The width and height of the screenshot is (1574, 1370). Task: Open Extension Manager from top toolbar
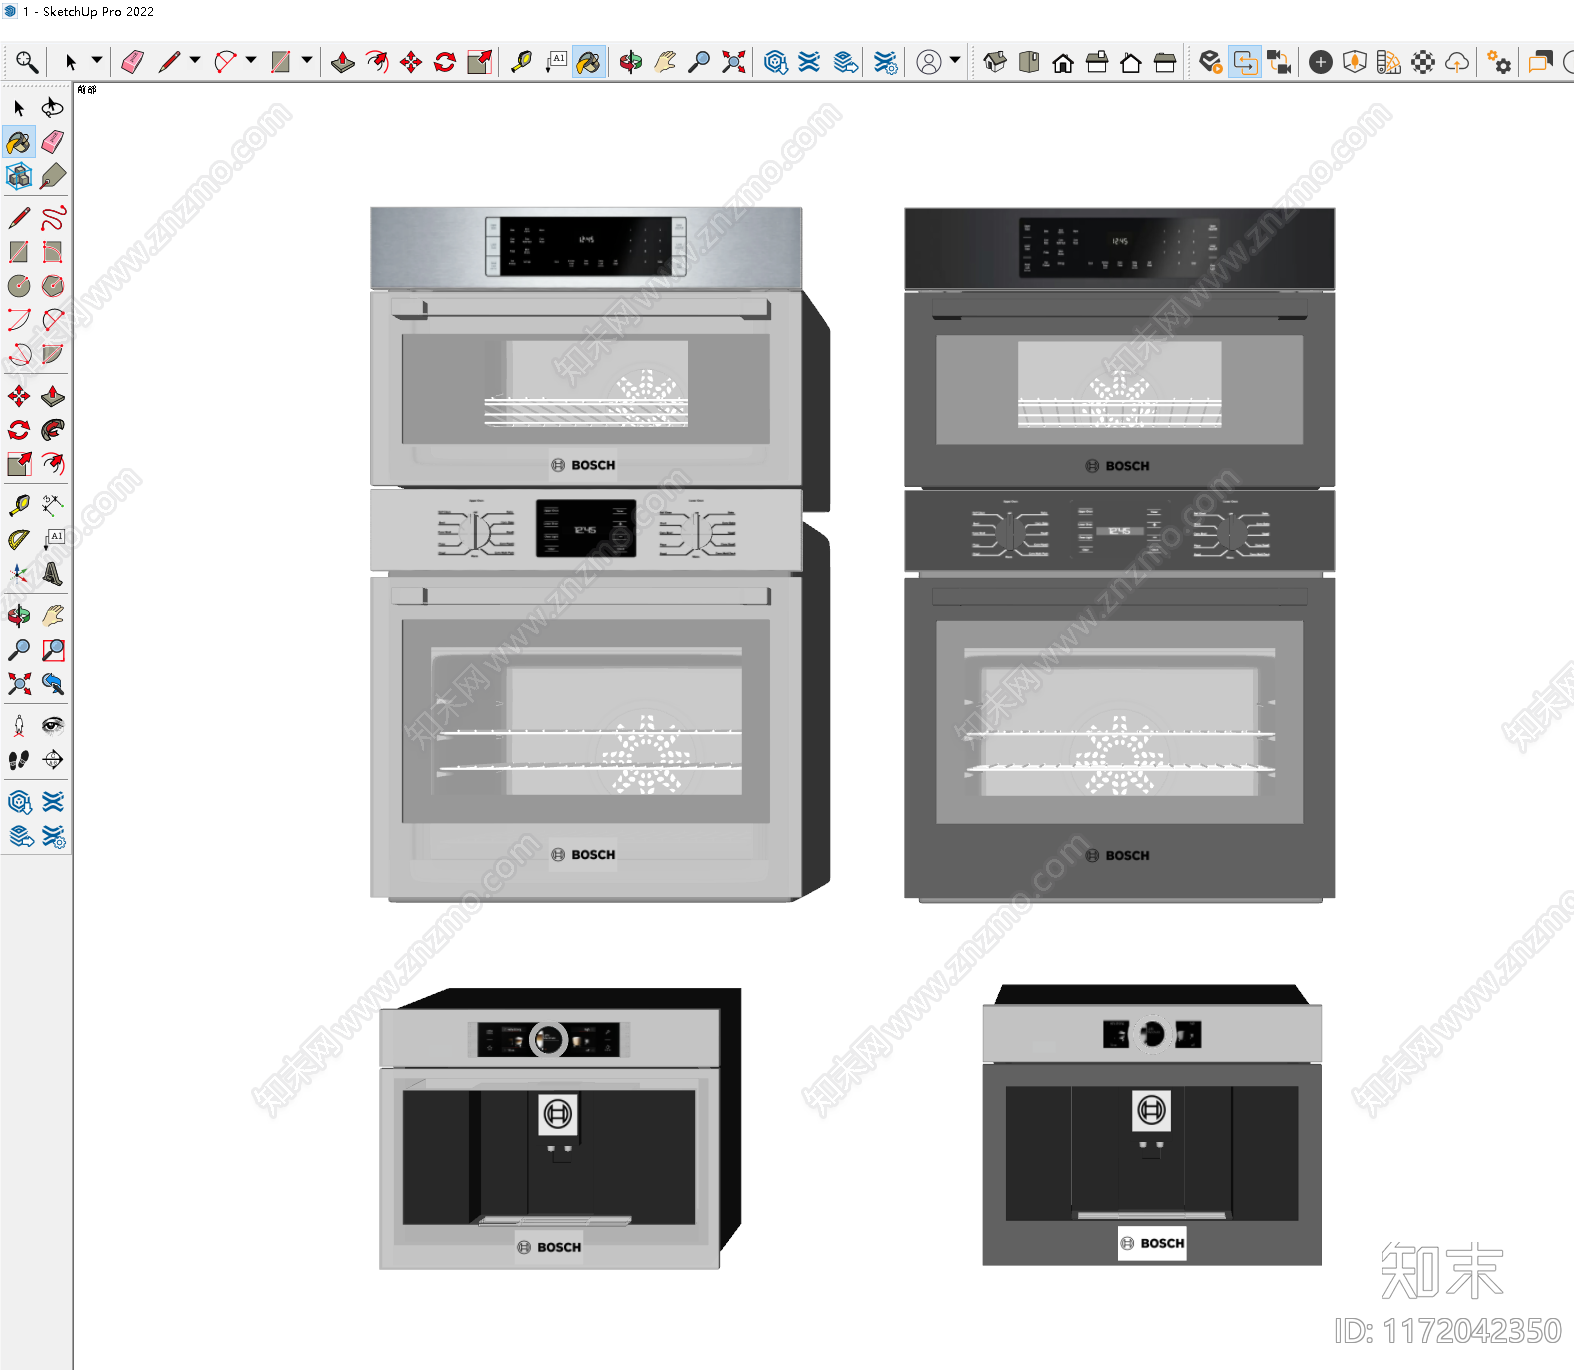point(885,62)
